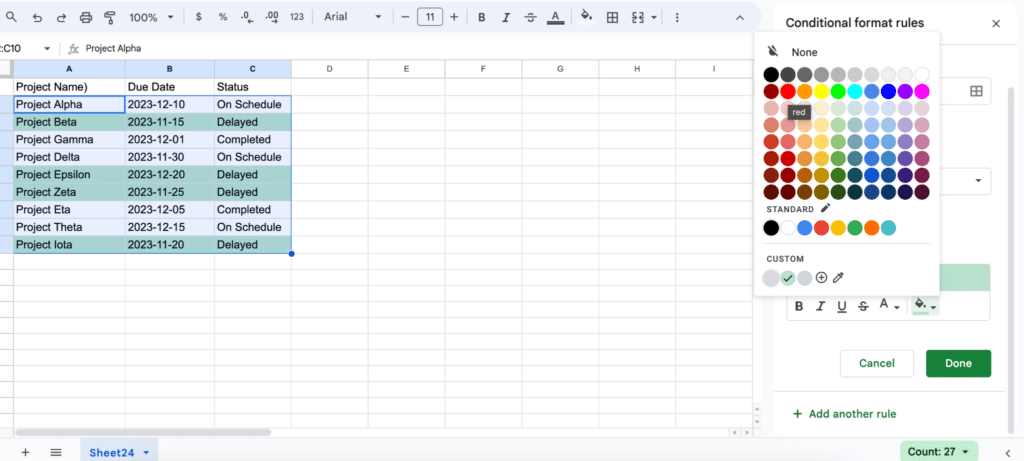Select column C header
The height and width of the screenshot is (461, 1024).
pyautogui.click(x=253, y=69)
